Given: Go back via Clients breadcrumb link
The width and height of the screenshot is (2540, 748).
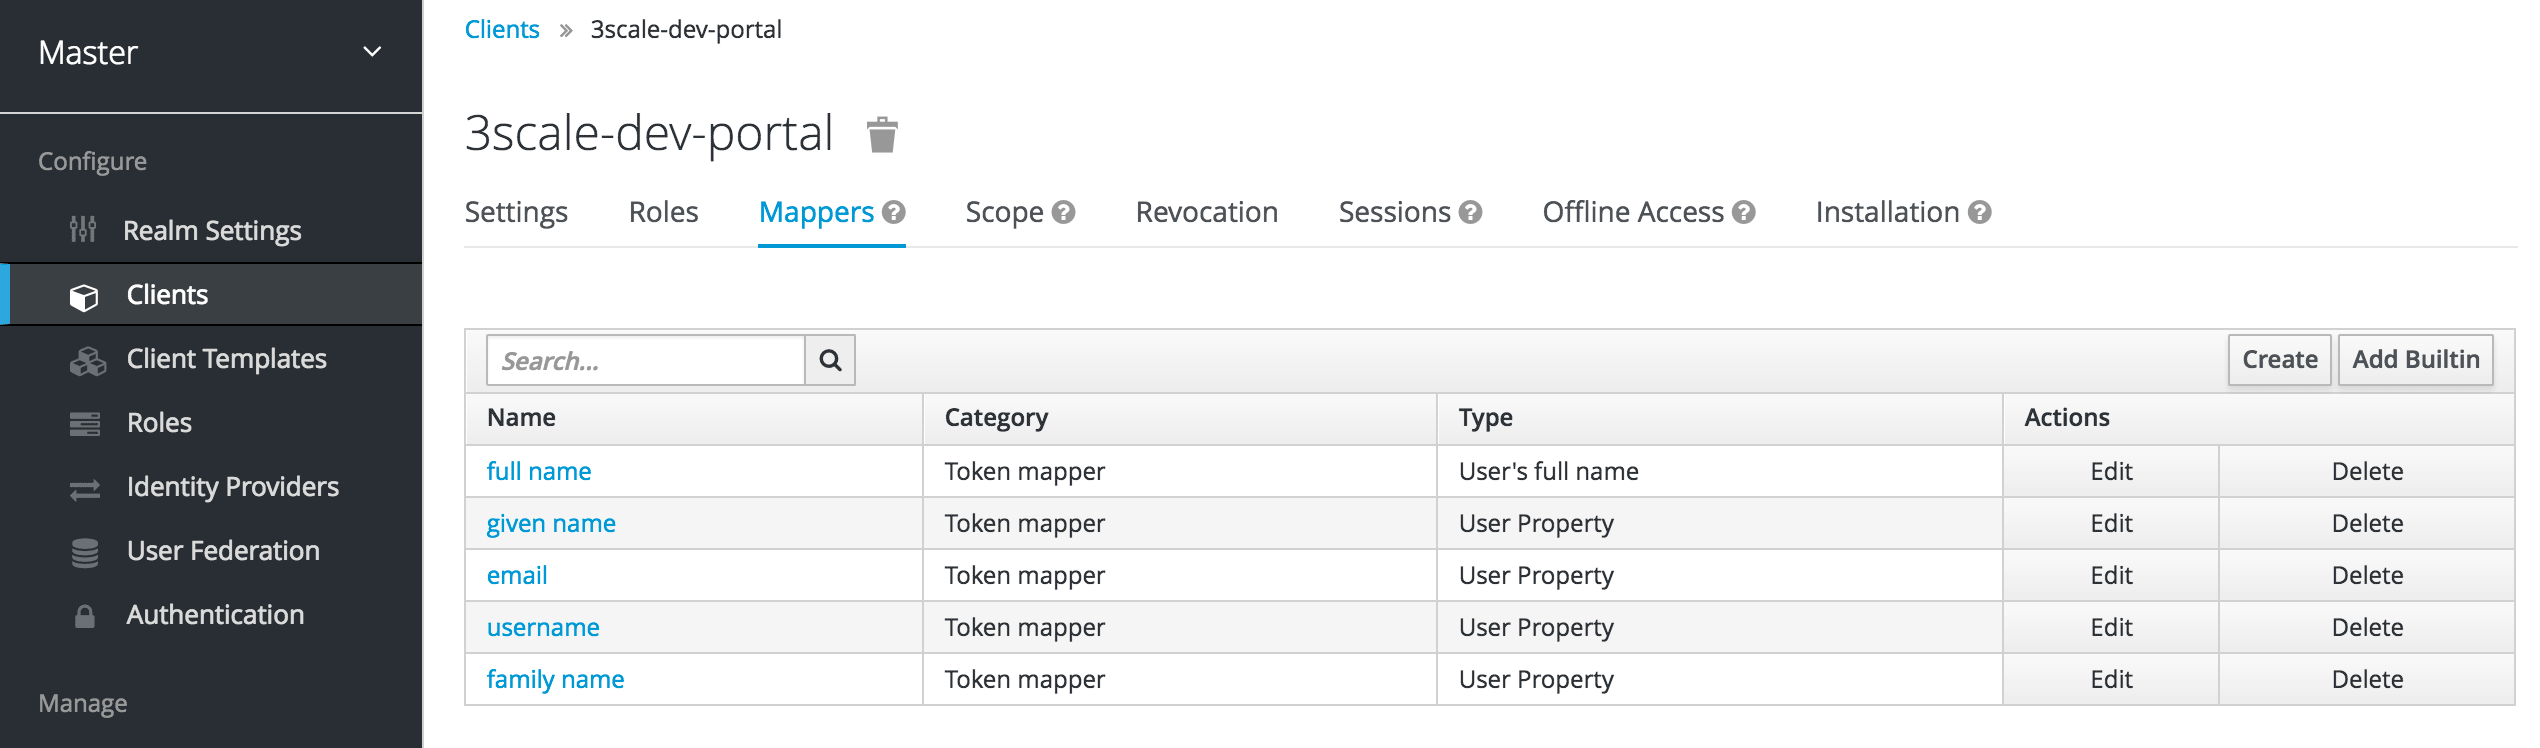Looking at the screenshot, I should pos(502,29).
